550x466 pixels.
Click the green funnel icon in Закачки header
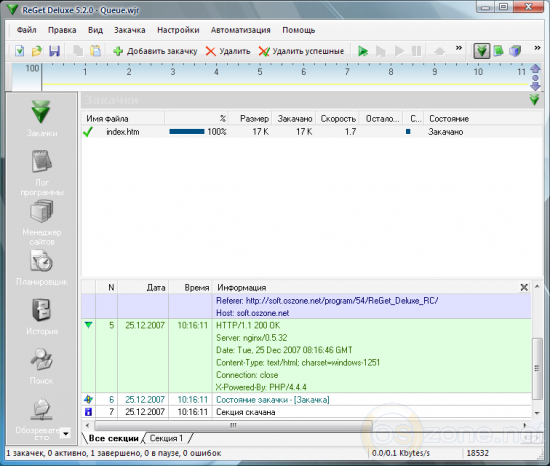point(535,99)
